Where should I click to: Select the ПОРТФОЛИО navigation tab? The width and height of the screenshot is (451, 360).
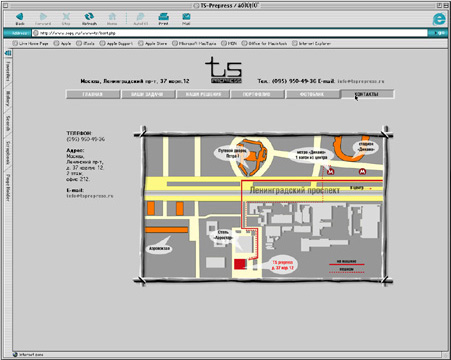pos(256,94)
